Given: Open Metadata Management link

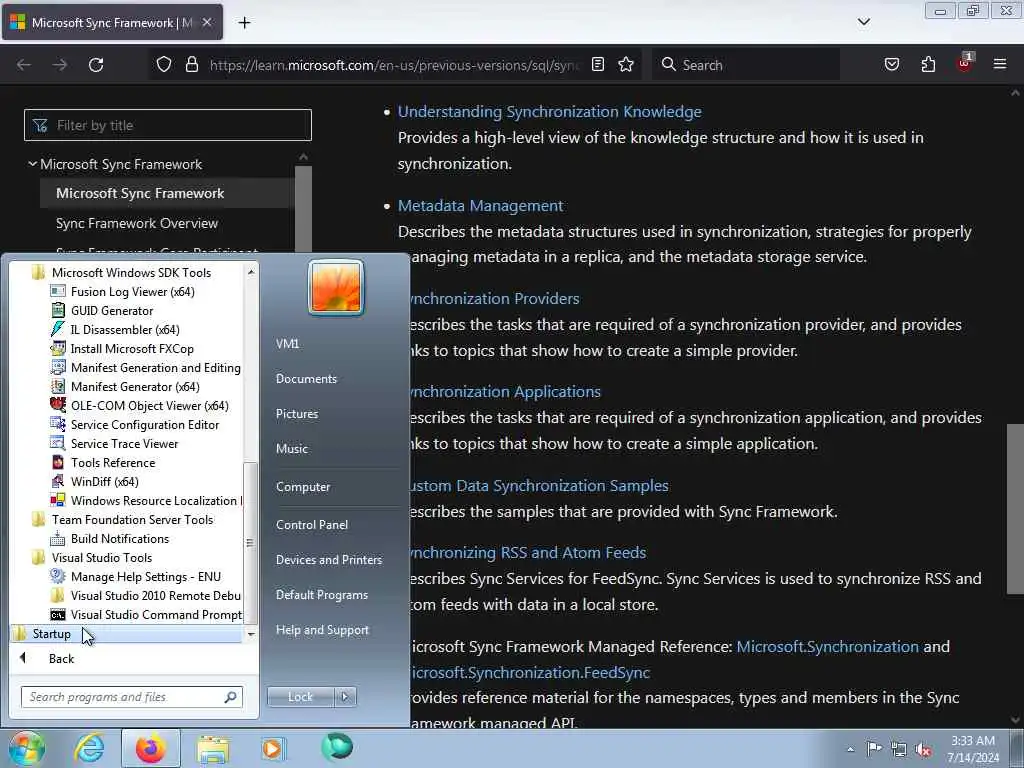Looking at the screenshot, I should click(481, 206).
